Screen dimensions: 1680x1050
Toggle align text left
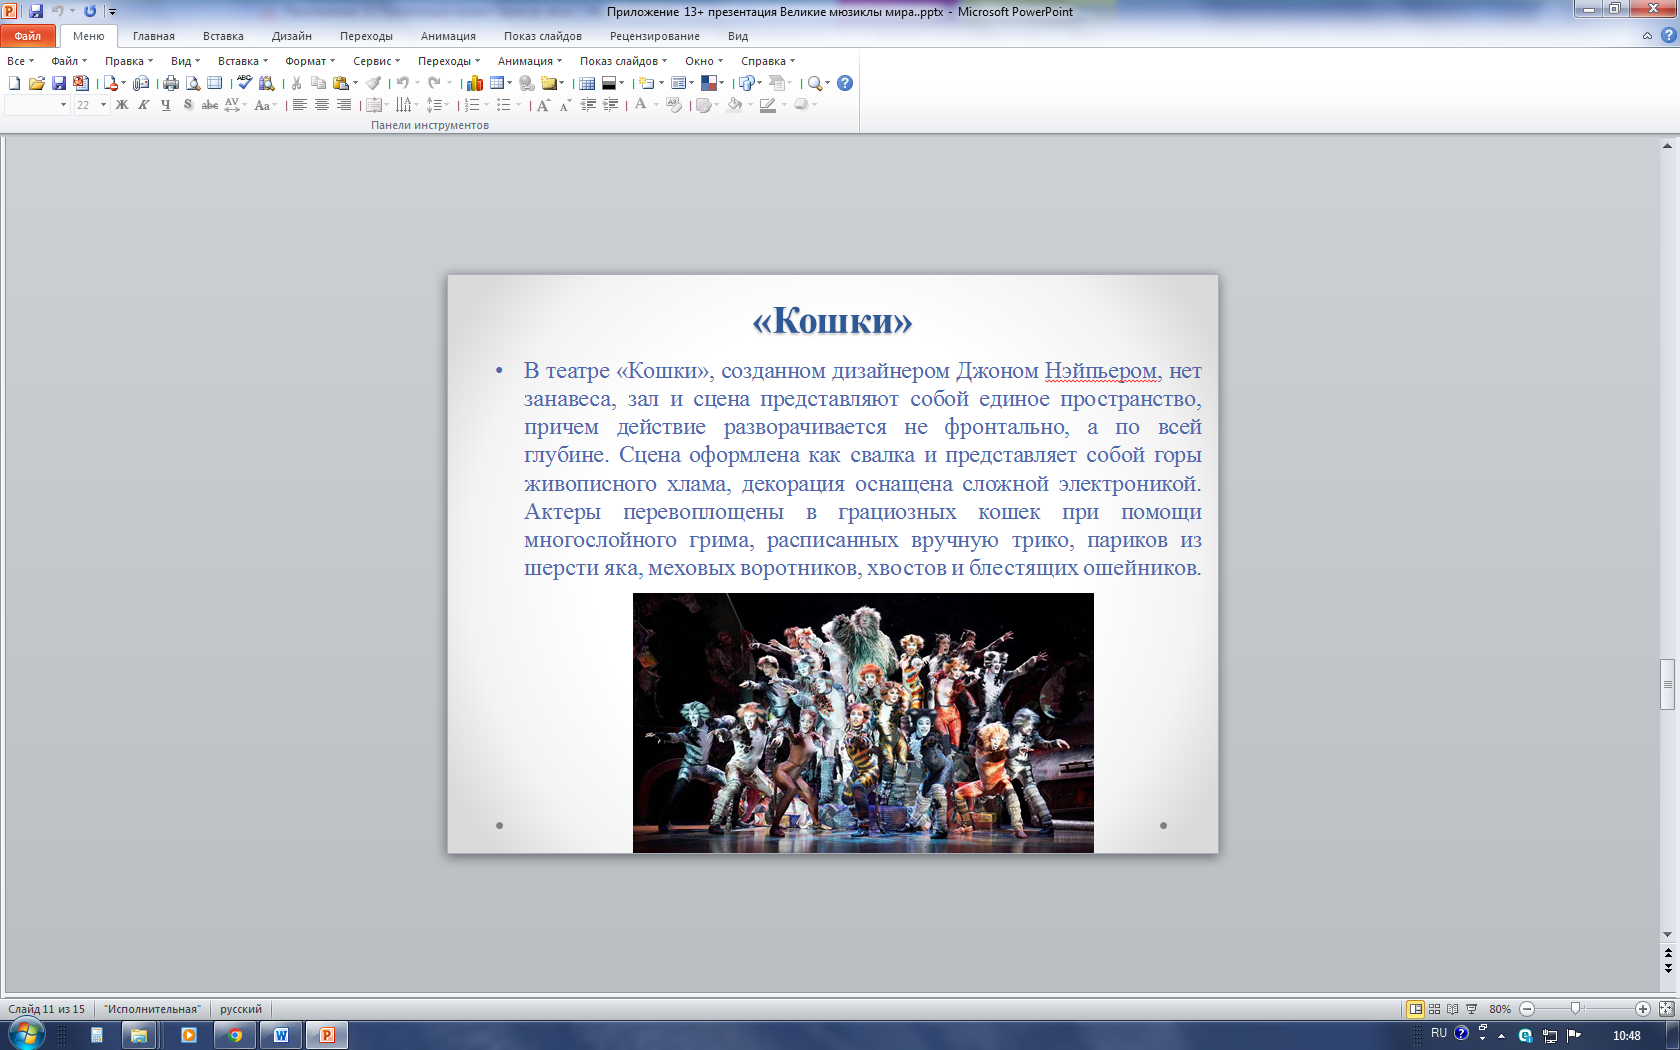tap(299, 105)
